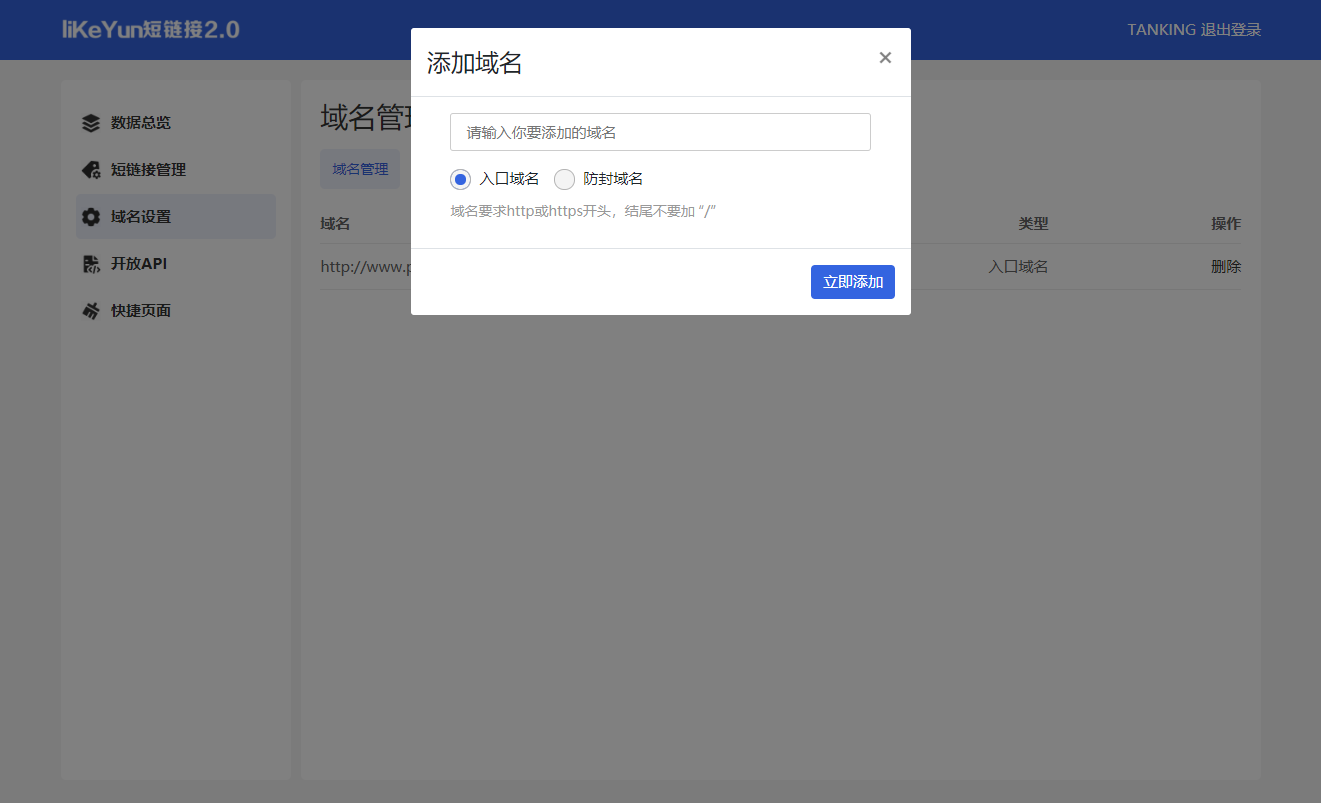
Task: Click the 类型 column header
Action: [x=1033, y=224]
